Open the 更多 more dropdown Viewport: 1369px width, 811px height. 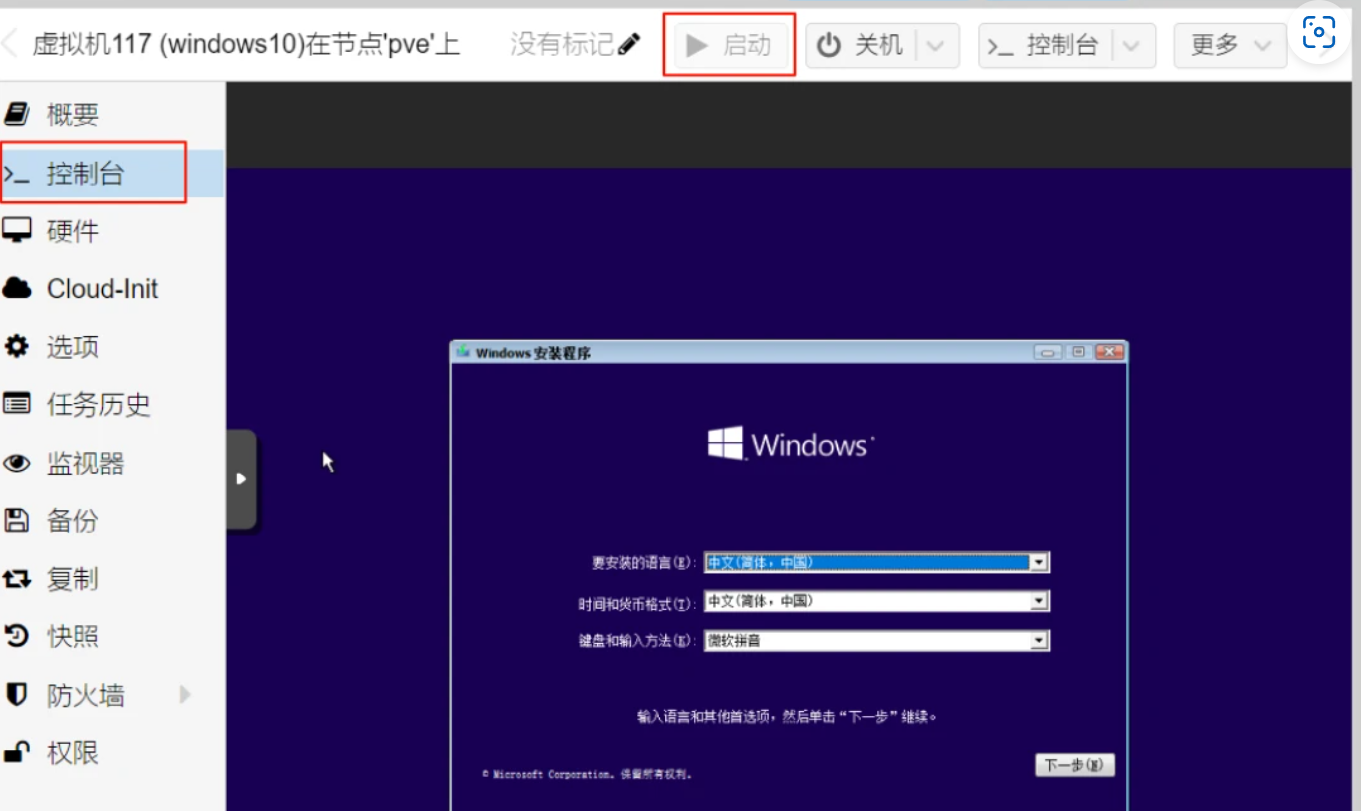click(x=1230, y=45)
